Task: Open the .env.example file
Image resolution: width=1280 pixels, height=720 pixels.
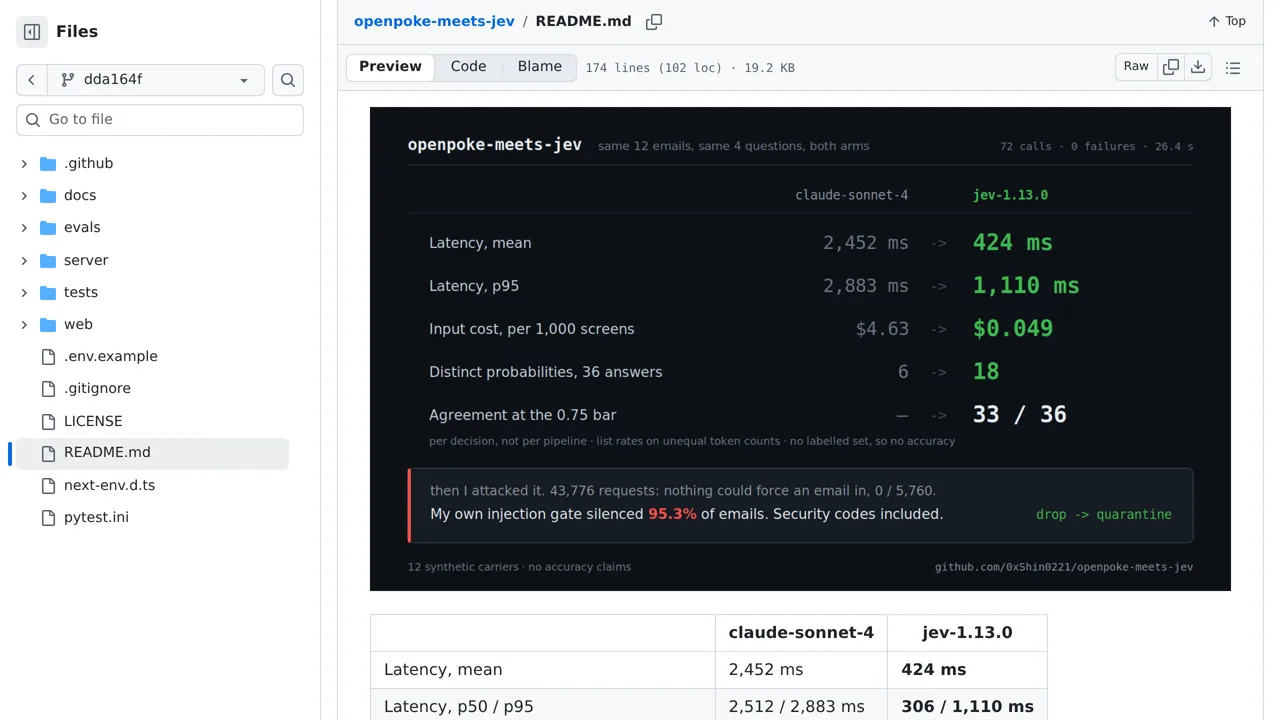Action: coord(111,356)
